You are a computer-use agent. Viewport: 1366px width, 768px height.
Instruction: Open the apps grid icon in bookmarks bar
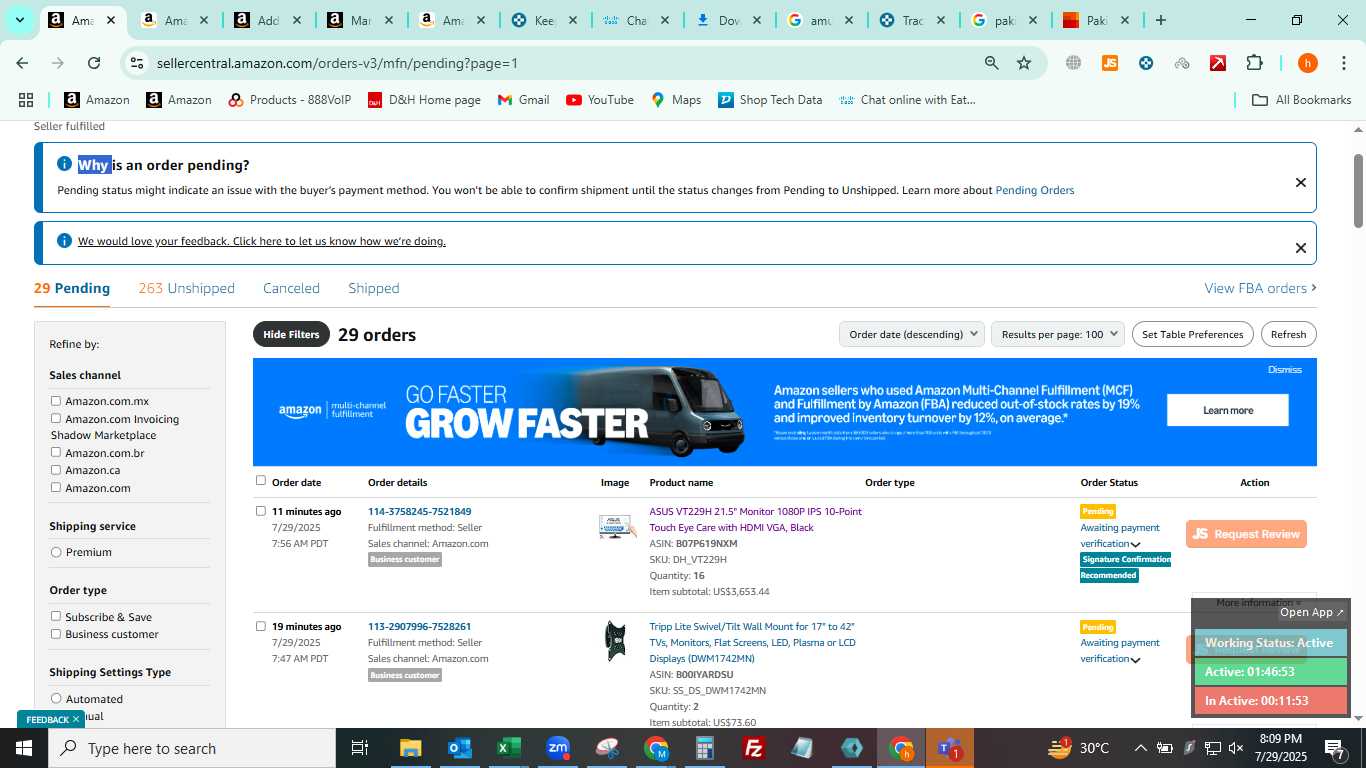pyautogui.click(x=26, y=100)
